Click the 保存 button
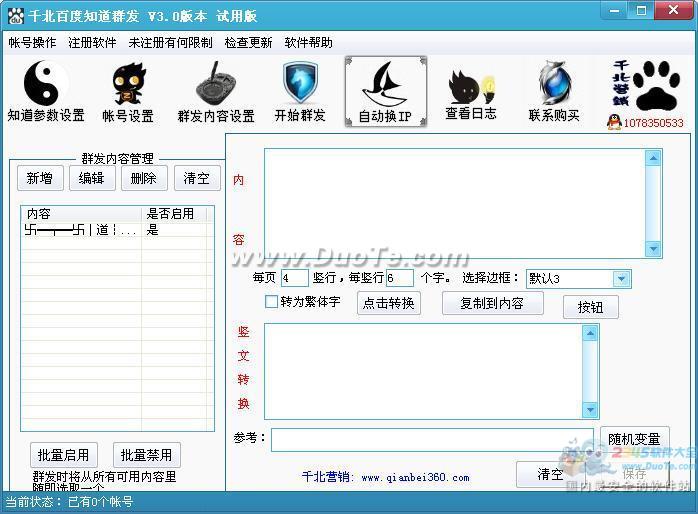The image size is (698, 514). (x=634, y=474)
